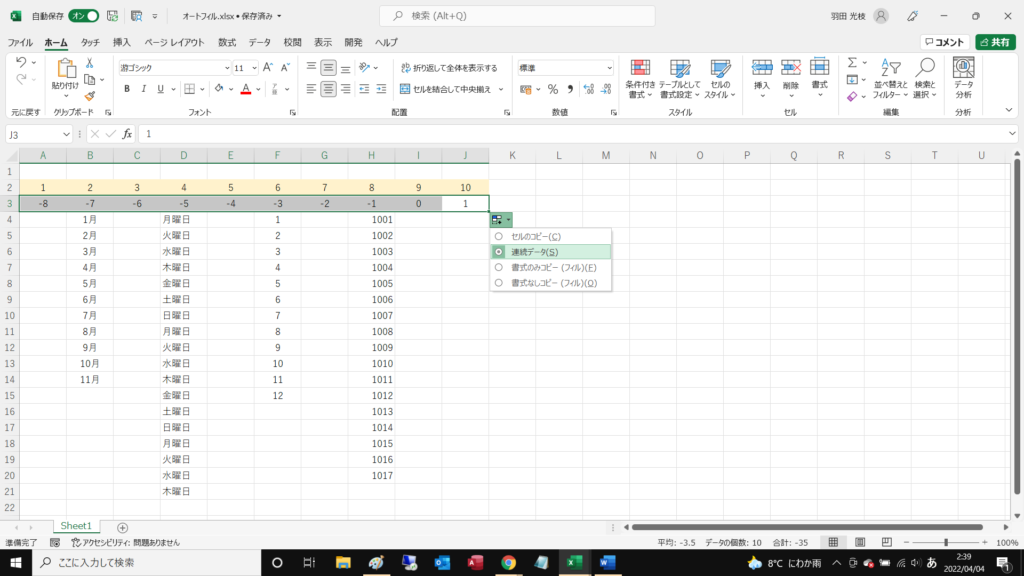Open the number format dropdown (標準)
Image resolution: width=1024 pixels, height=576 pixels.
pyautogui.click(x=609, y=68)
